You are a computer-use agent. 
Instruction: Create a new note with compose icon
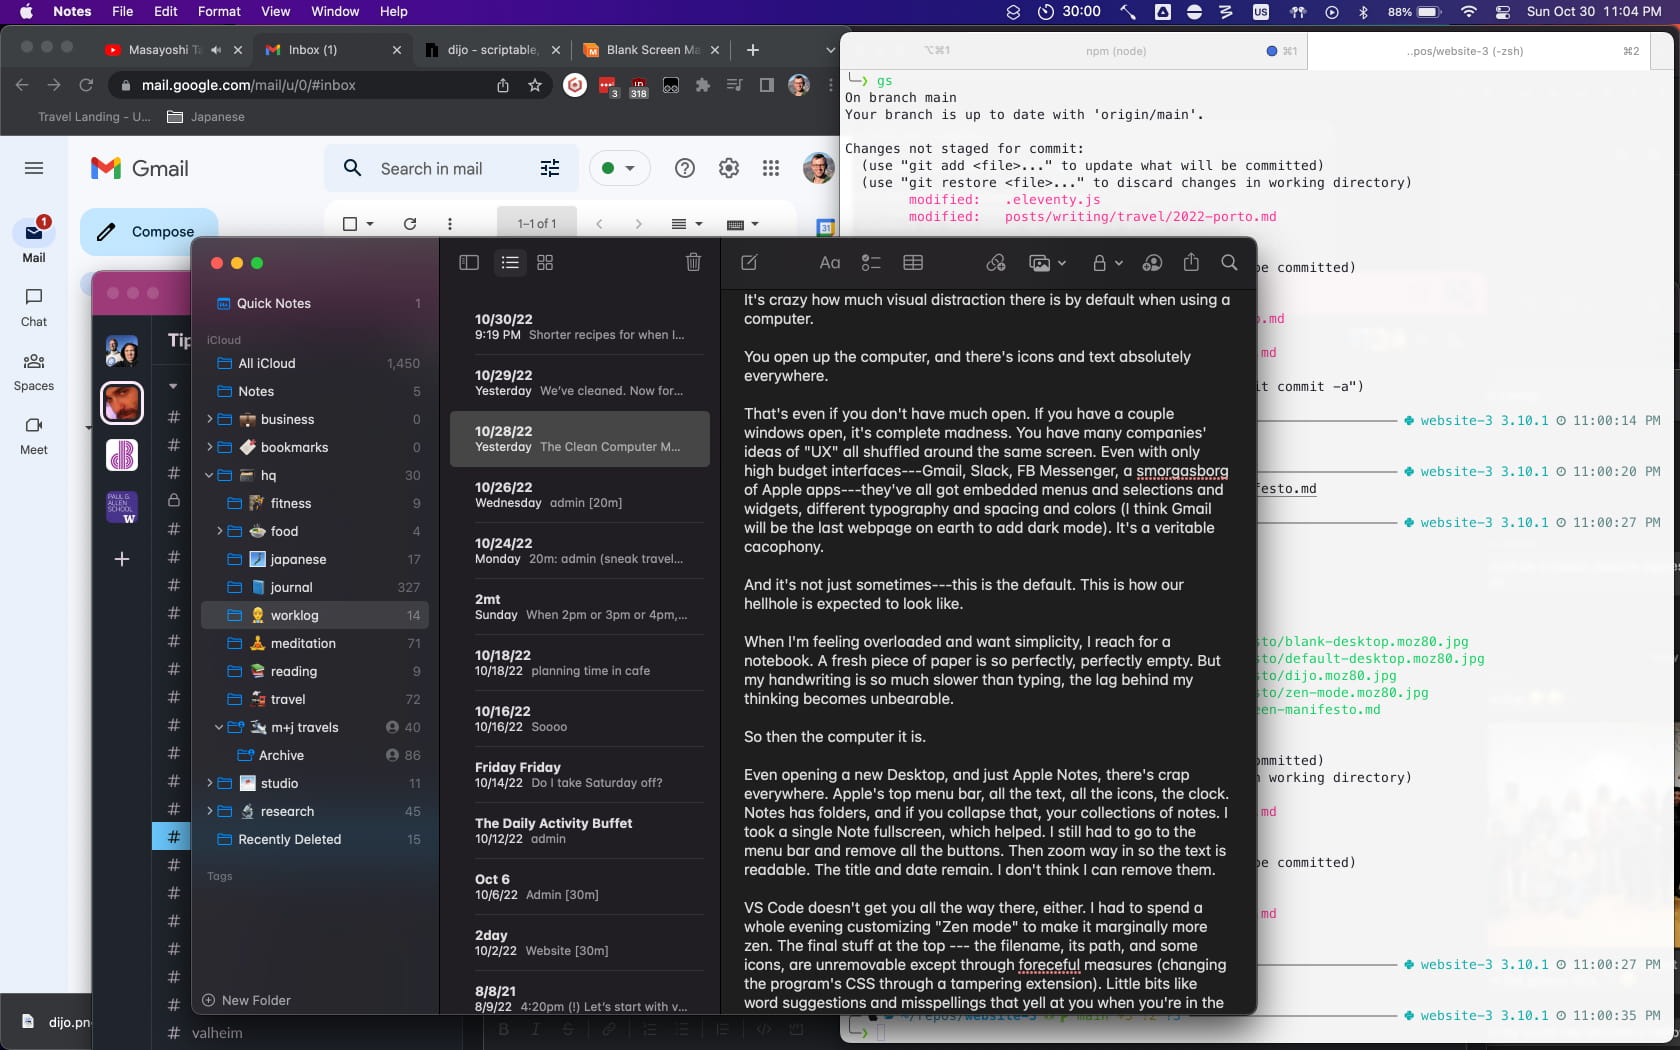coord(749,263)
